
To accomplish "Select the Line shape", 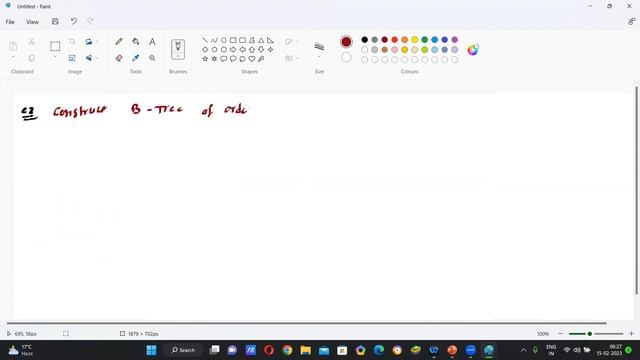I will pos(205,40).
